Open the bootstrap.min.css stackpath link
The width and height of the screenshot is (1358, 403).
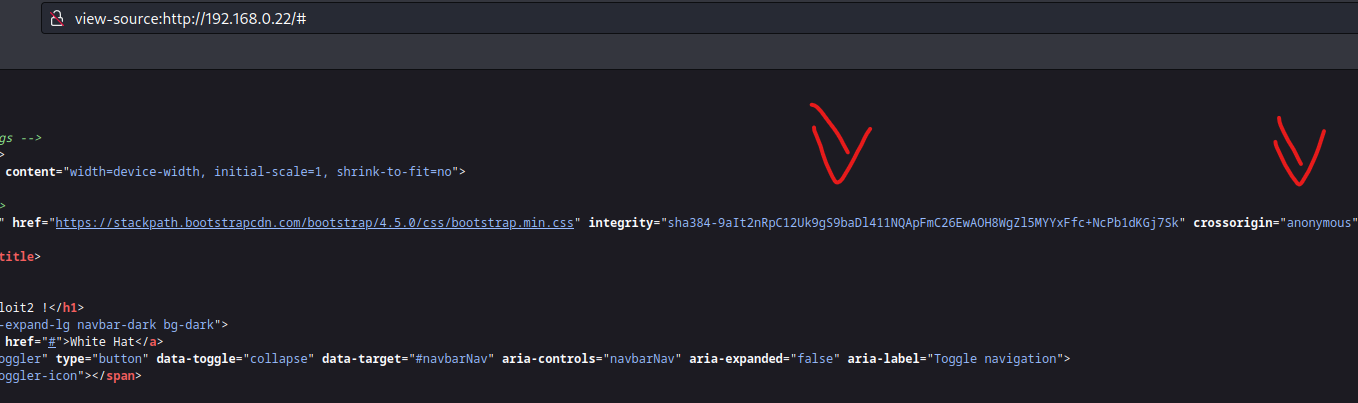tap(315, 222)
